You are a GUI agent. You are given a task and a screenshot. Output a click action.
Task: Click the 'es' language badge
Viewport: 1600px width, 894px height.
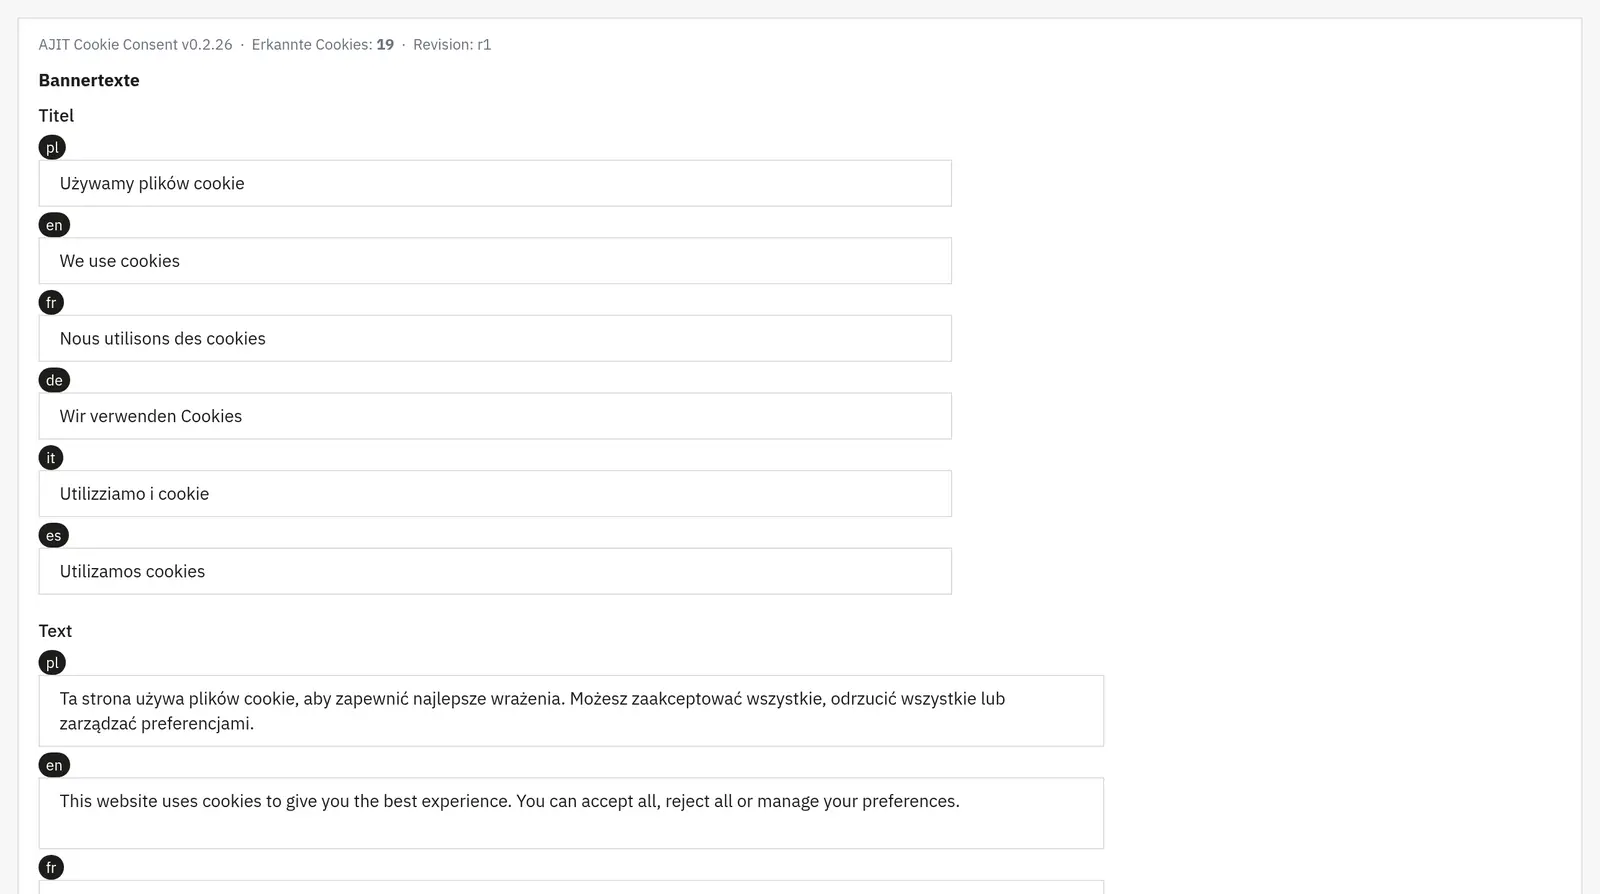[54, 535]
